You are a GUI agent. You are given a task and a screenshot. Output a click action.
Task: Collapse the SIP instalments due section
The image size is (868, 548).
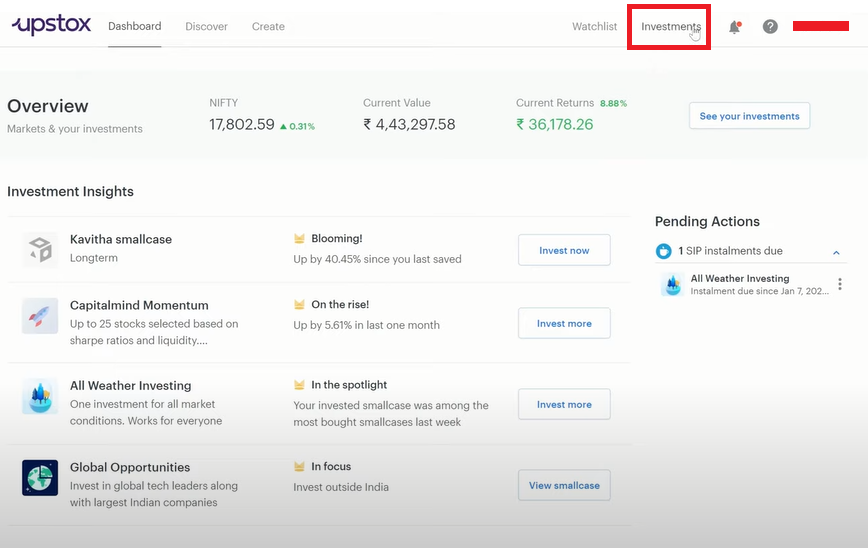pyautogui.click(x=836, y=252)
